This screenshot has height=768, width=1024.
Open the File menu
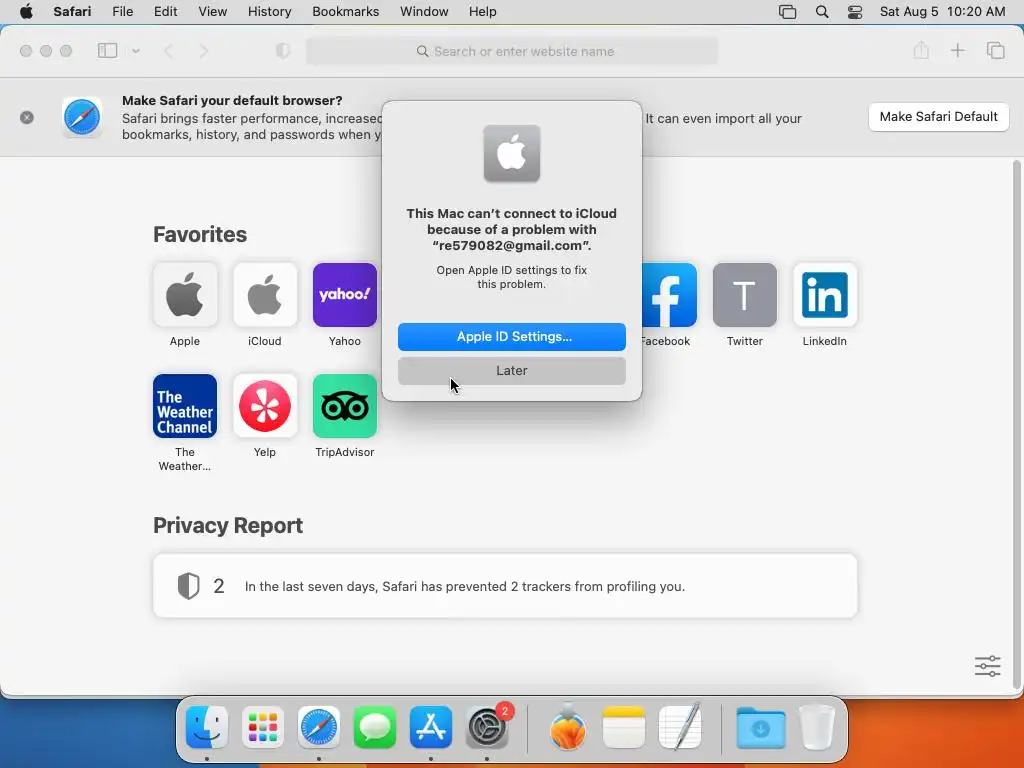[123, 11]
